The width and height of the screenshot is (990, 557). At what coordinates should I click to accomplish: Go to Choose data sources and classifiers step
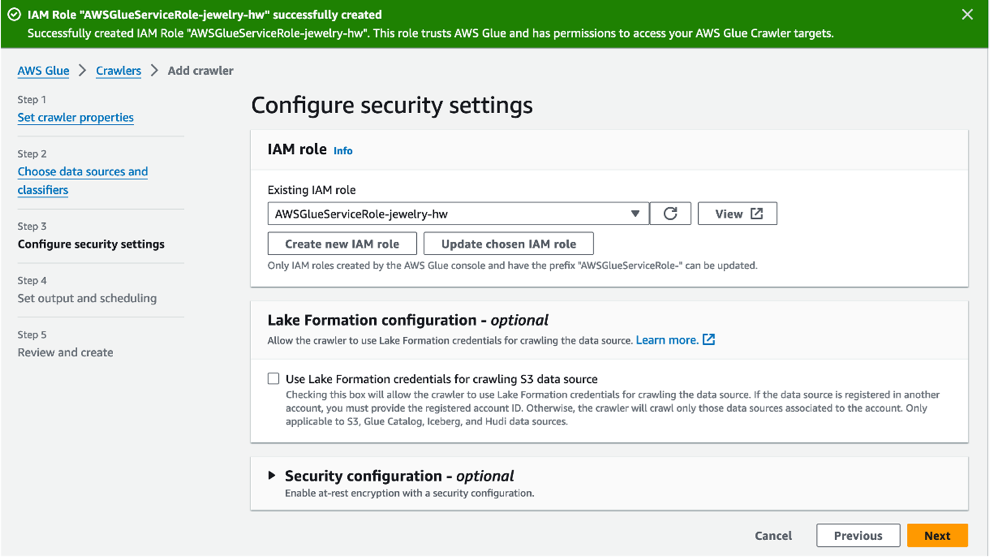83,181
